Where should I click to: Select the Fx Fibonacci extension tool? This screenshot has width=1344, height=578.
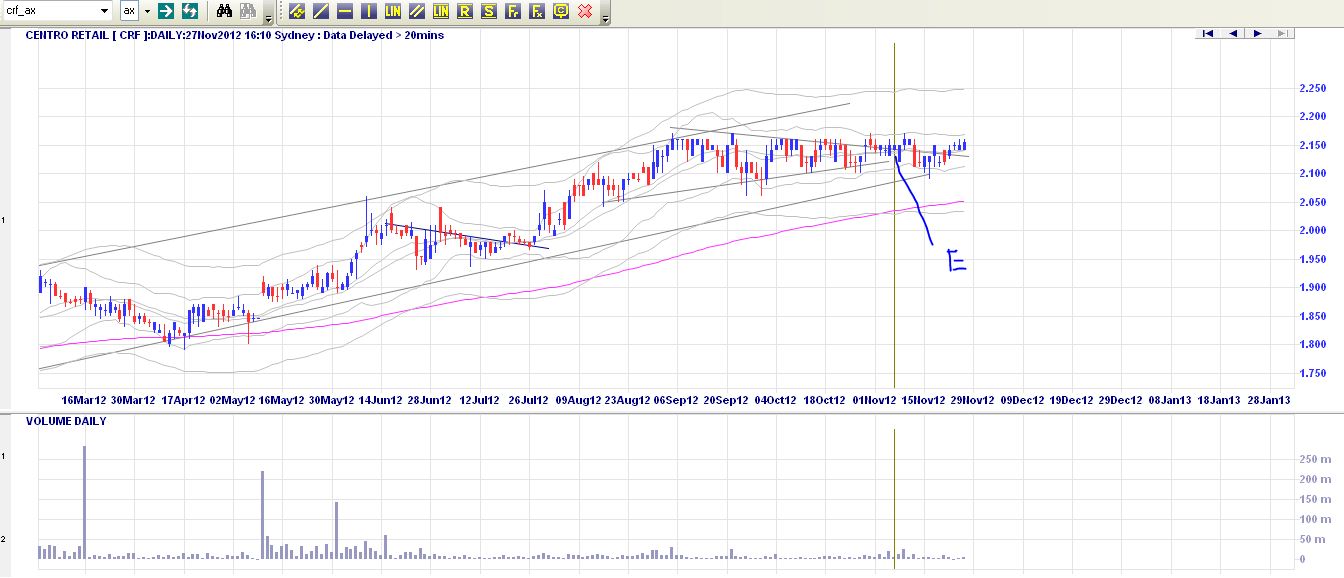(537, 12)
